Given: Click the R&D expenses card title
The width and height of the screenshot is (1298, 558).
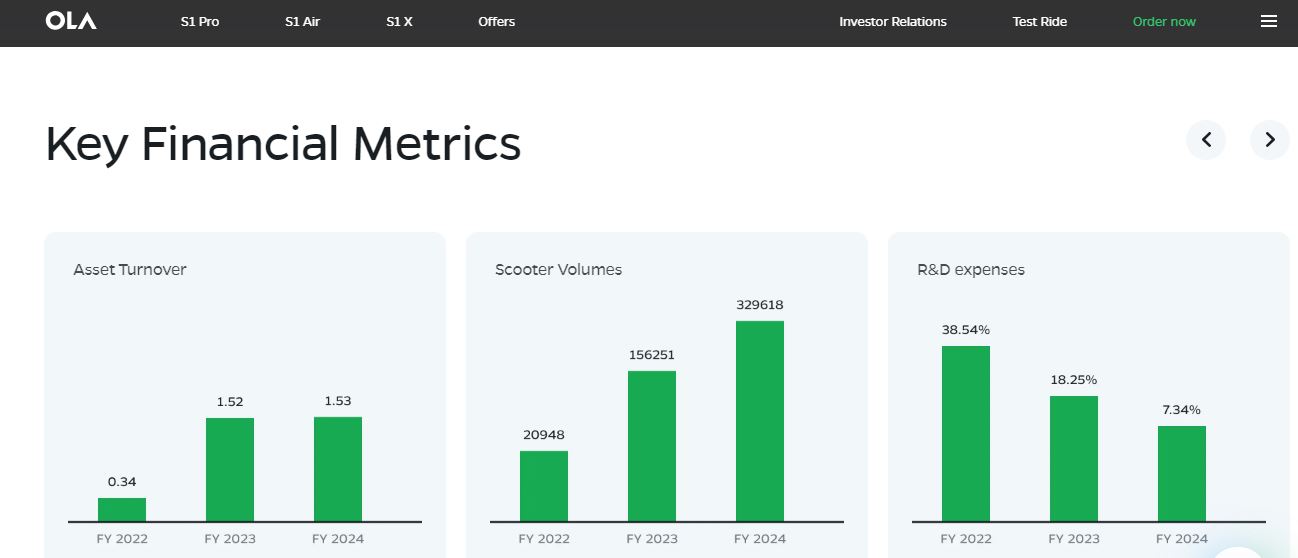Looking at the screenshot, I should (970, 269).
